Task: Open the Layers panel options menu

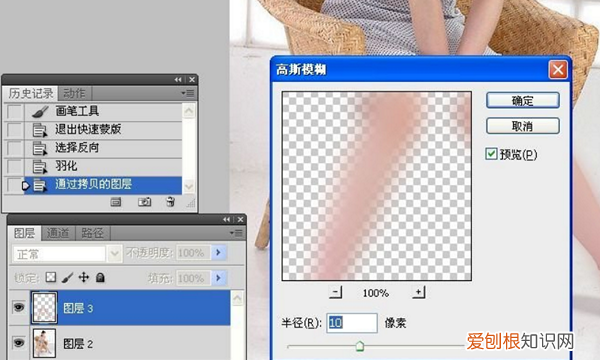Action: click(236, 233)
